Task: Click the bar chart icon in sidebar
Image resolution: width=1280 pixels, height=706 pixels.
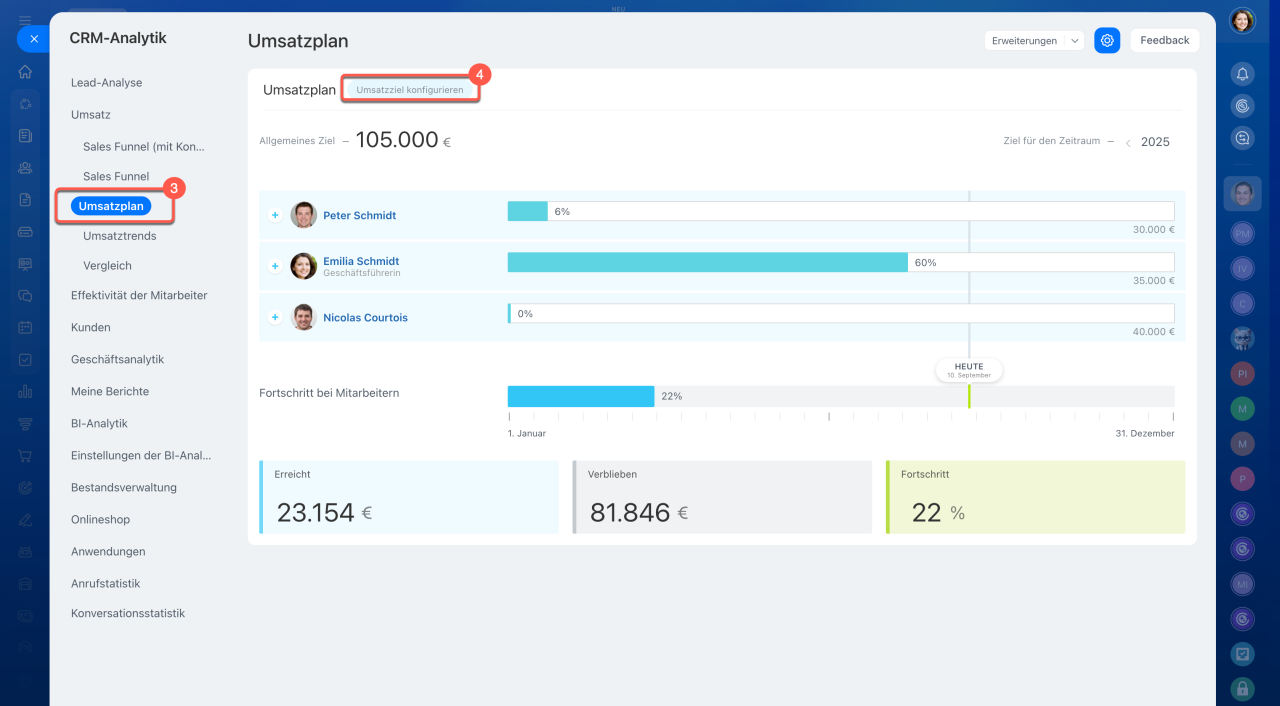Action: pyautogui.click(x=25, y=392)
